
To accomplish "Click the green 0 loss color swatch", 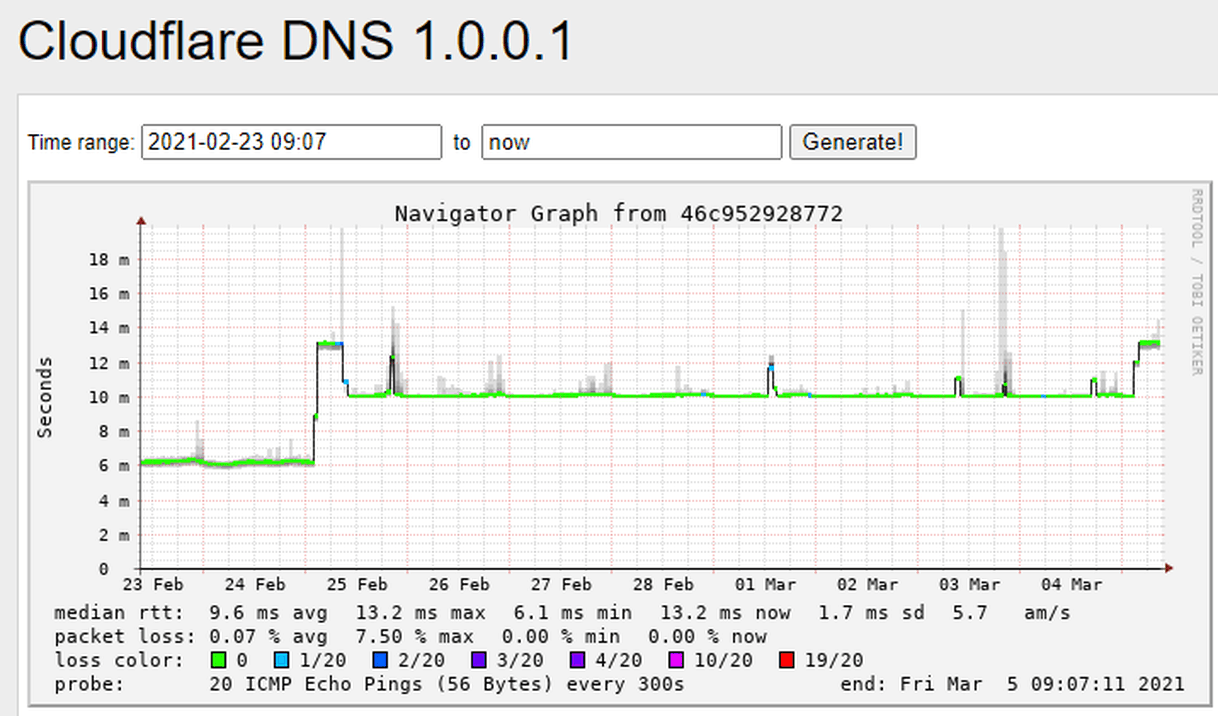I will (218, 660).
